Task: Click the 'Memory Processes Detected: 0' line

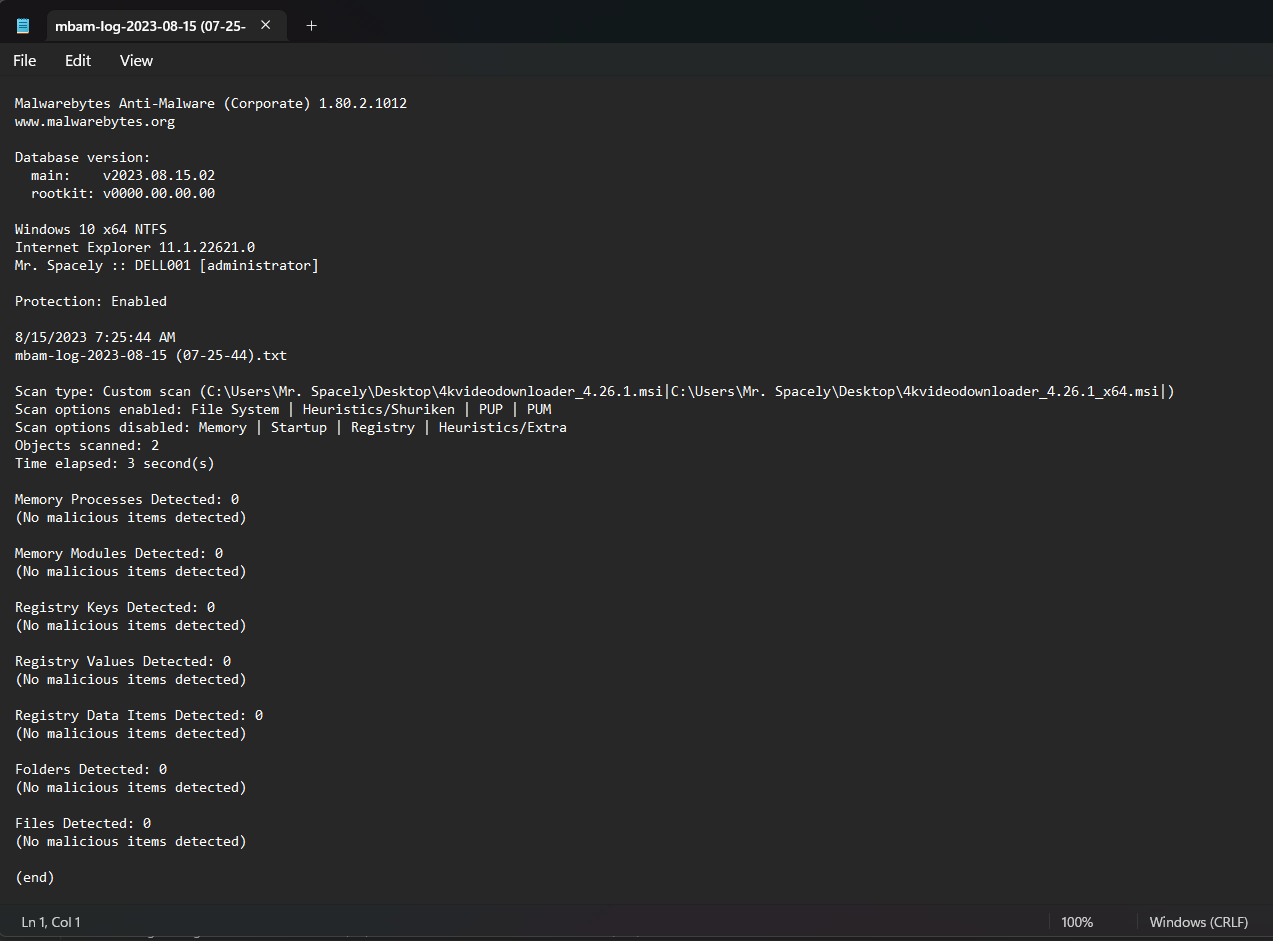Action: click(127, 499)
